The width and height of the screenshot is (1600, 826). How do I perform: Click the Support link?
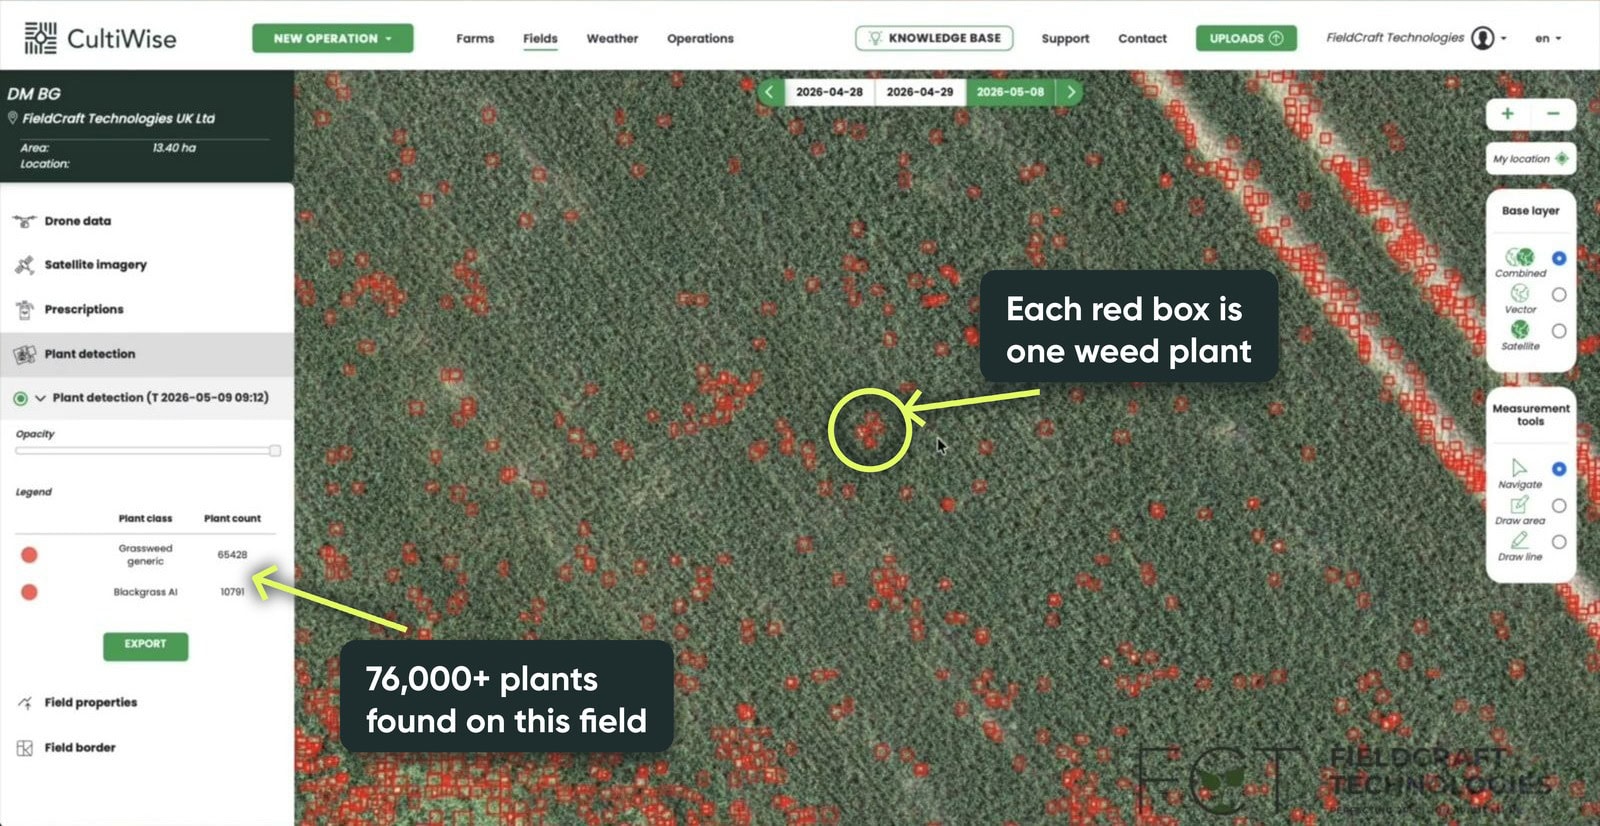(x=1065, y=38)
